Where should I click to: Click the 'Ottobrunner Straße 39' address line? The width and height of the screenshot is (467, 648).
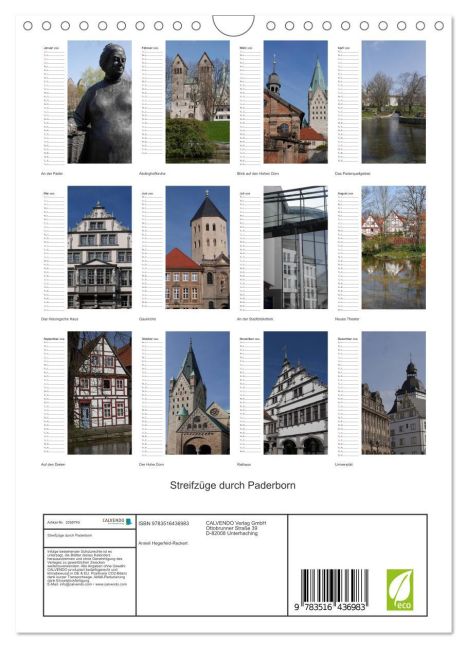231,528
